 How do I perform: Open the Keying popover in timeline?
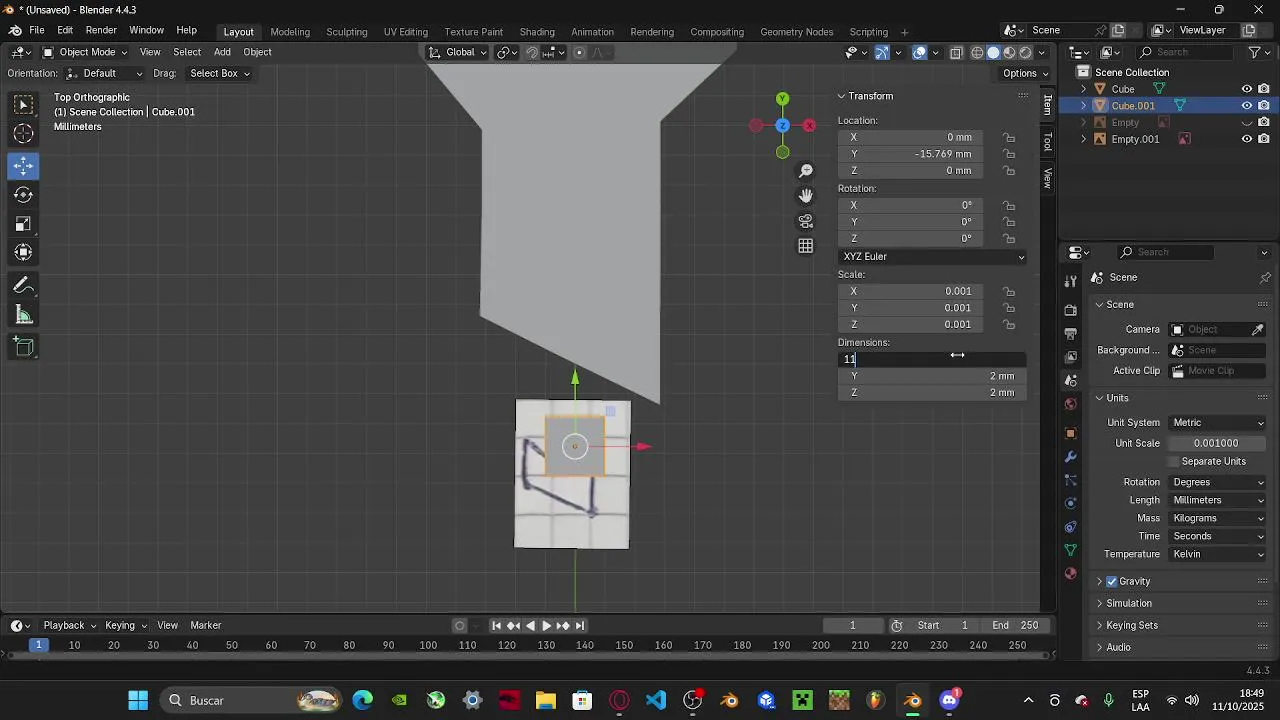tap(125, 625)
